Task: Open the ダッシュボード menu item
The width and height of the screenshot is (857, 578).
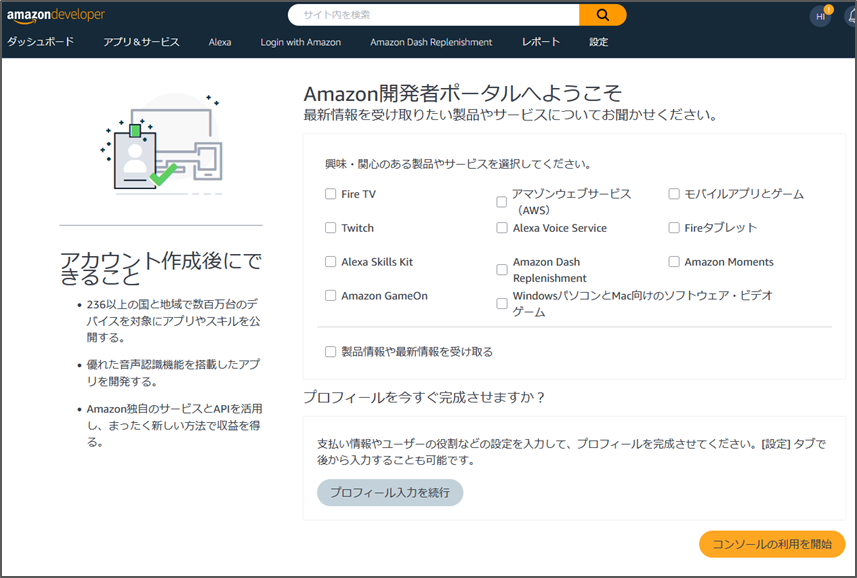Action: 40,42
